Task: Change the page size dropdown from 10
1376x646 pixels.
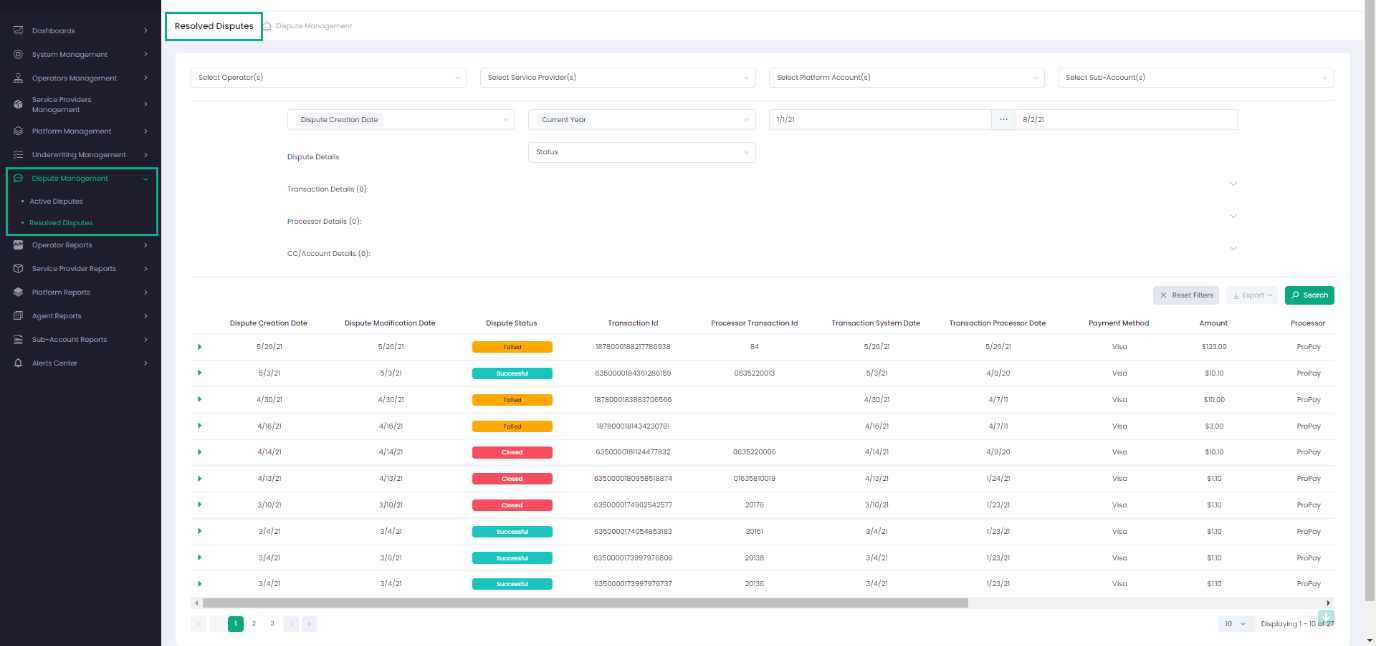Action: click(x=1236, y=624)
